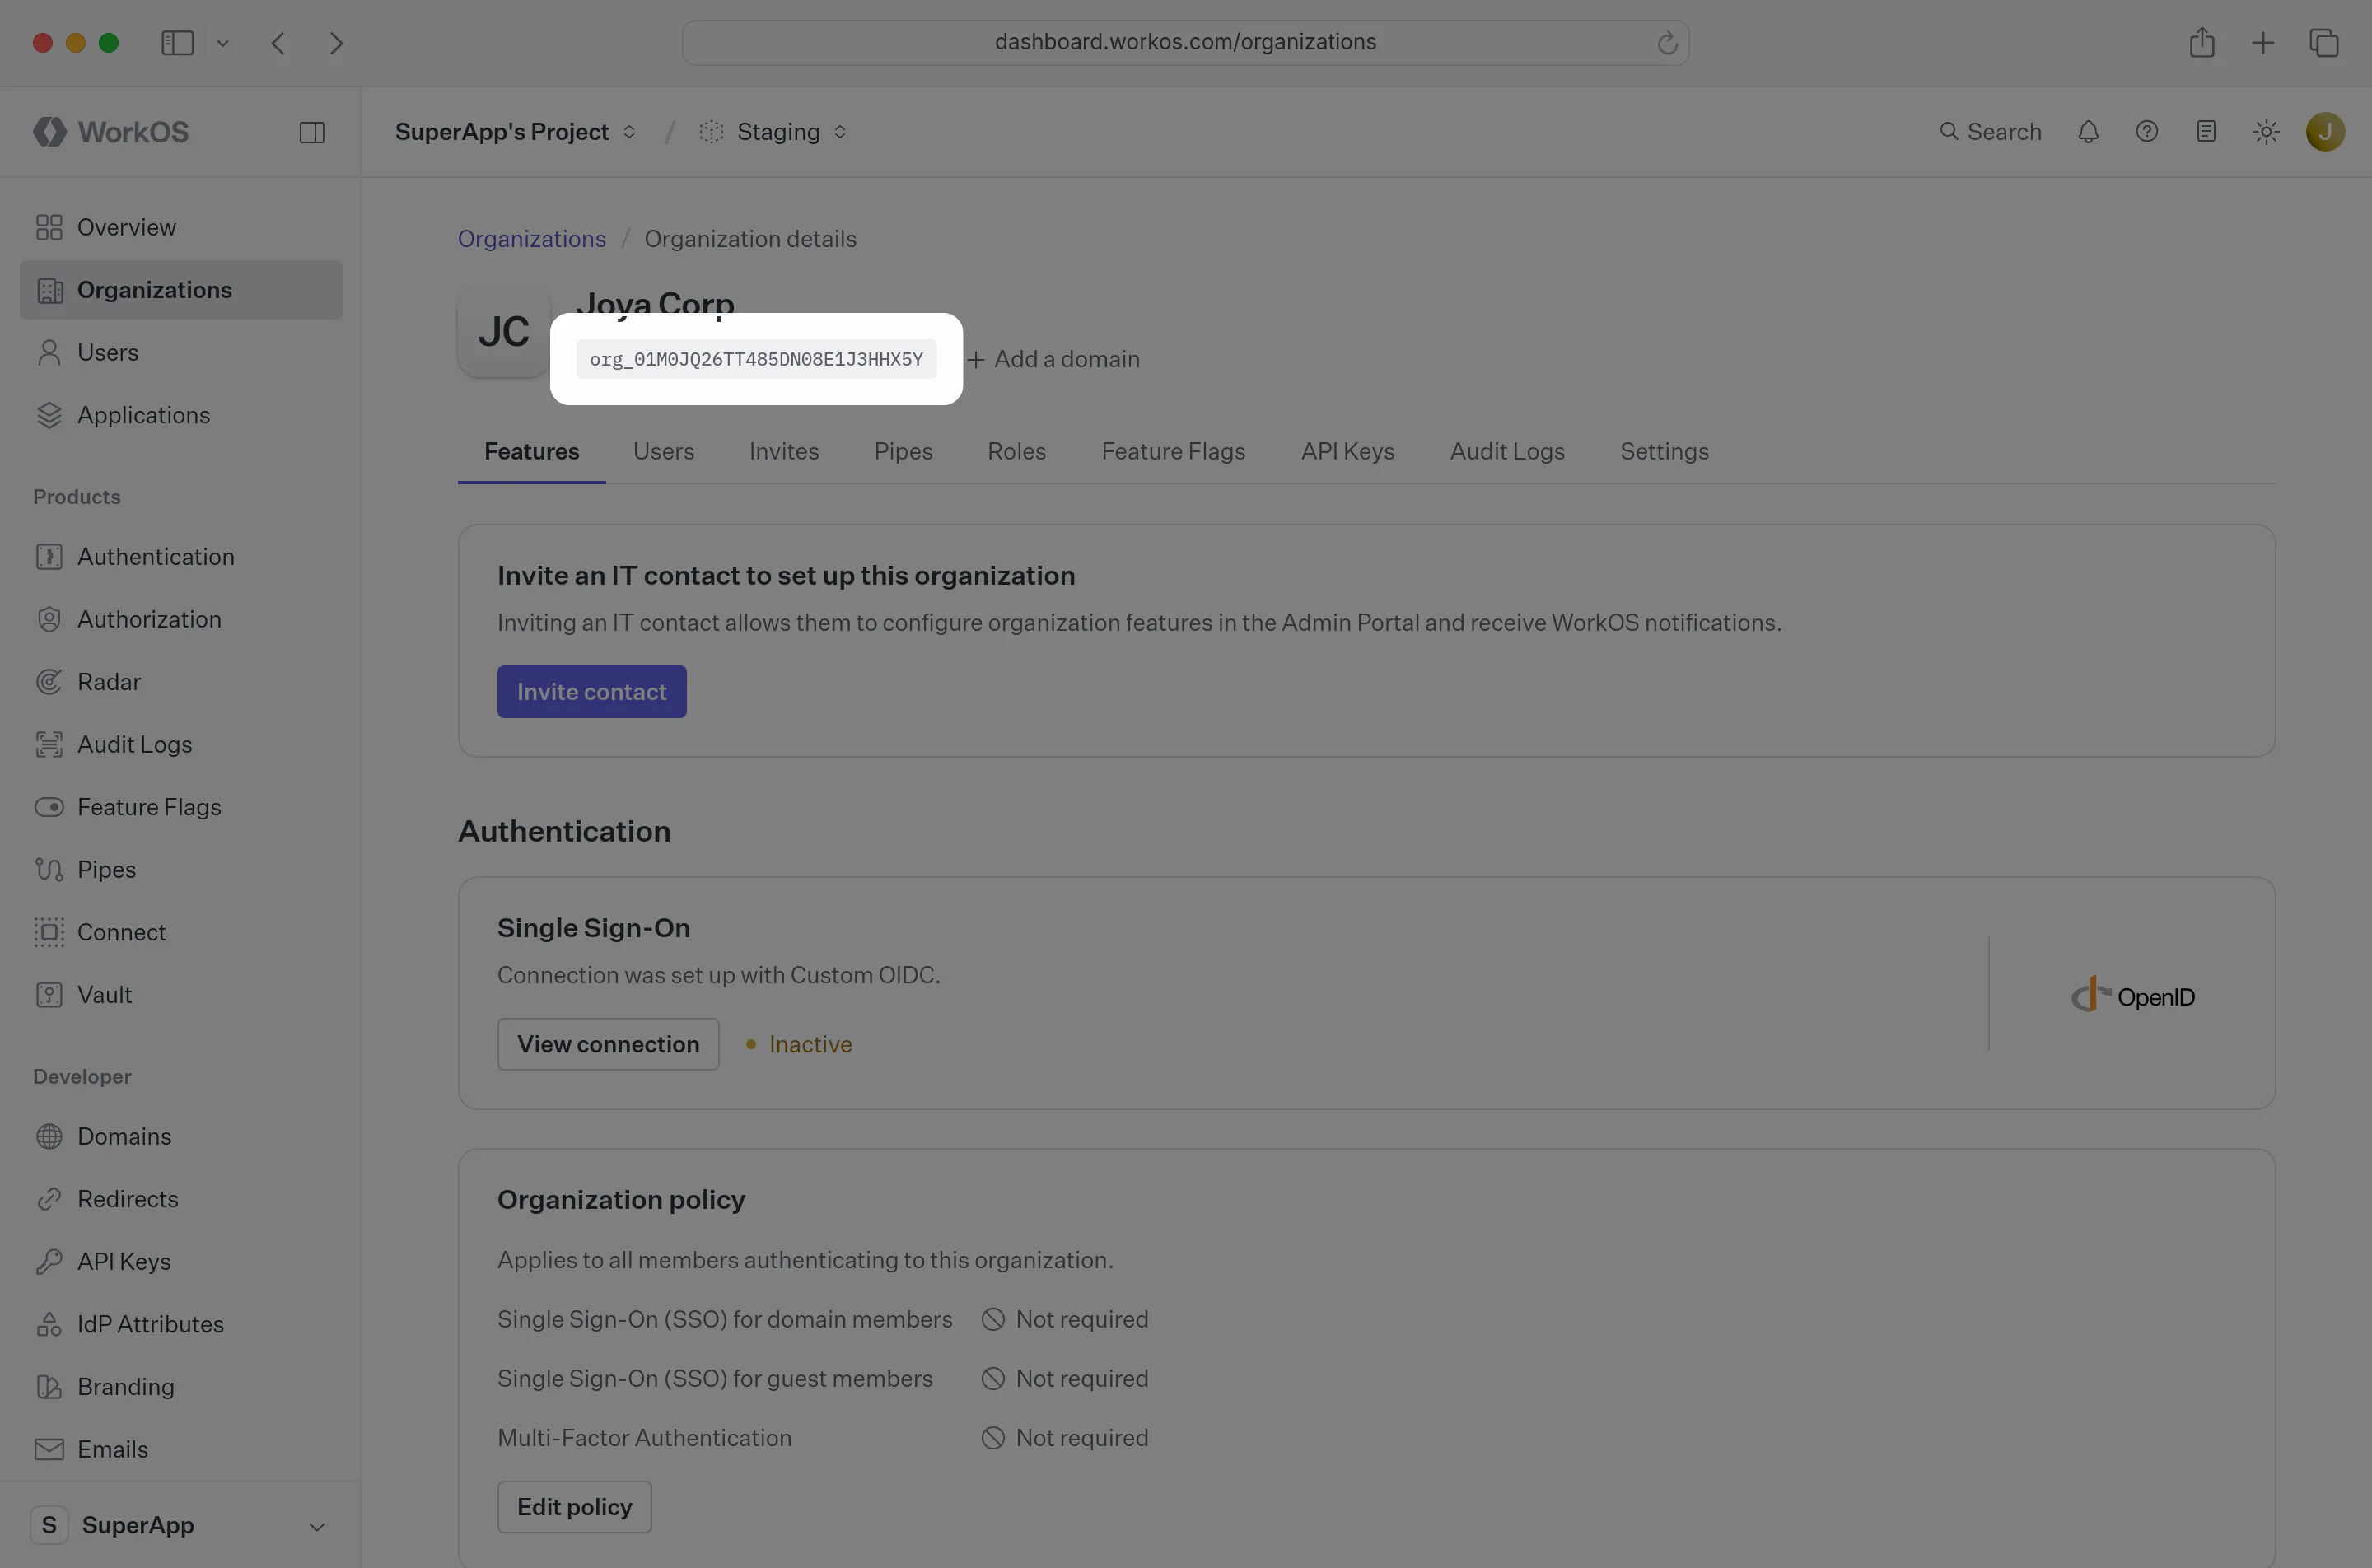Open Redirects developer page
2372x1568 pixels.
pyautogui.click(x=181, y=1199)
